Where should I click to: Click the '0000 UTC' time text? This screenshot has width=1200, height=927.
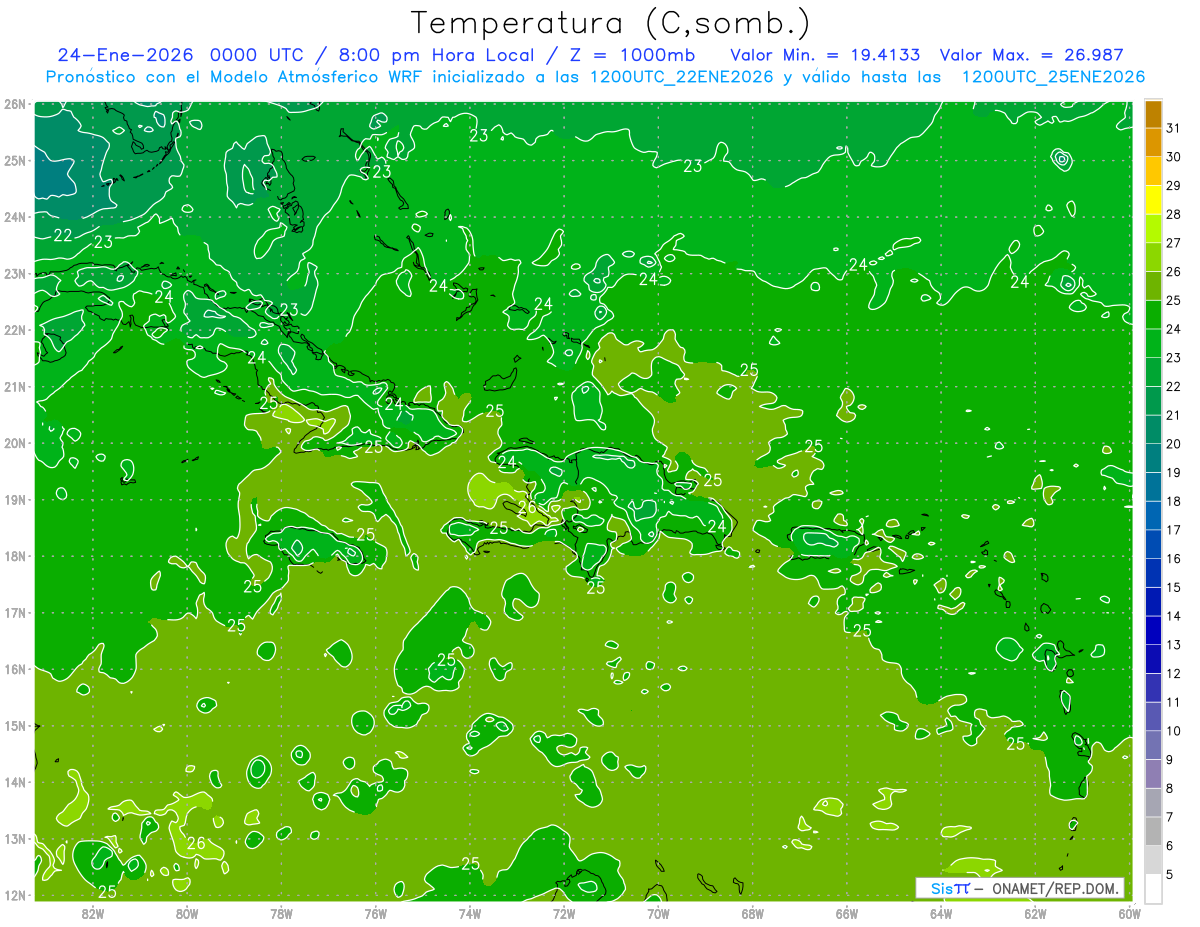click(262, 55)
